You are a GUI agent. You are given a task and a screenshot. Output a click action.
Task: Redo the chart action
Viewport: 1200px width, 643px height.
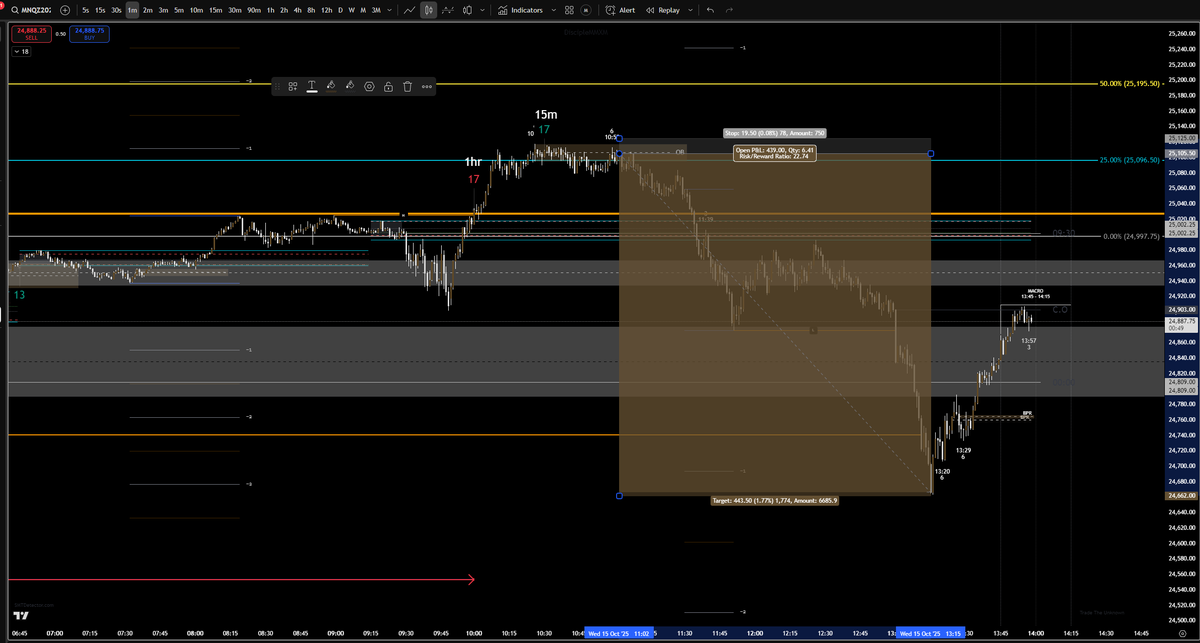(729, 10)
